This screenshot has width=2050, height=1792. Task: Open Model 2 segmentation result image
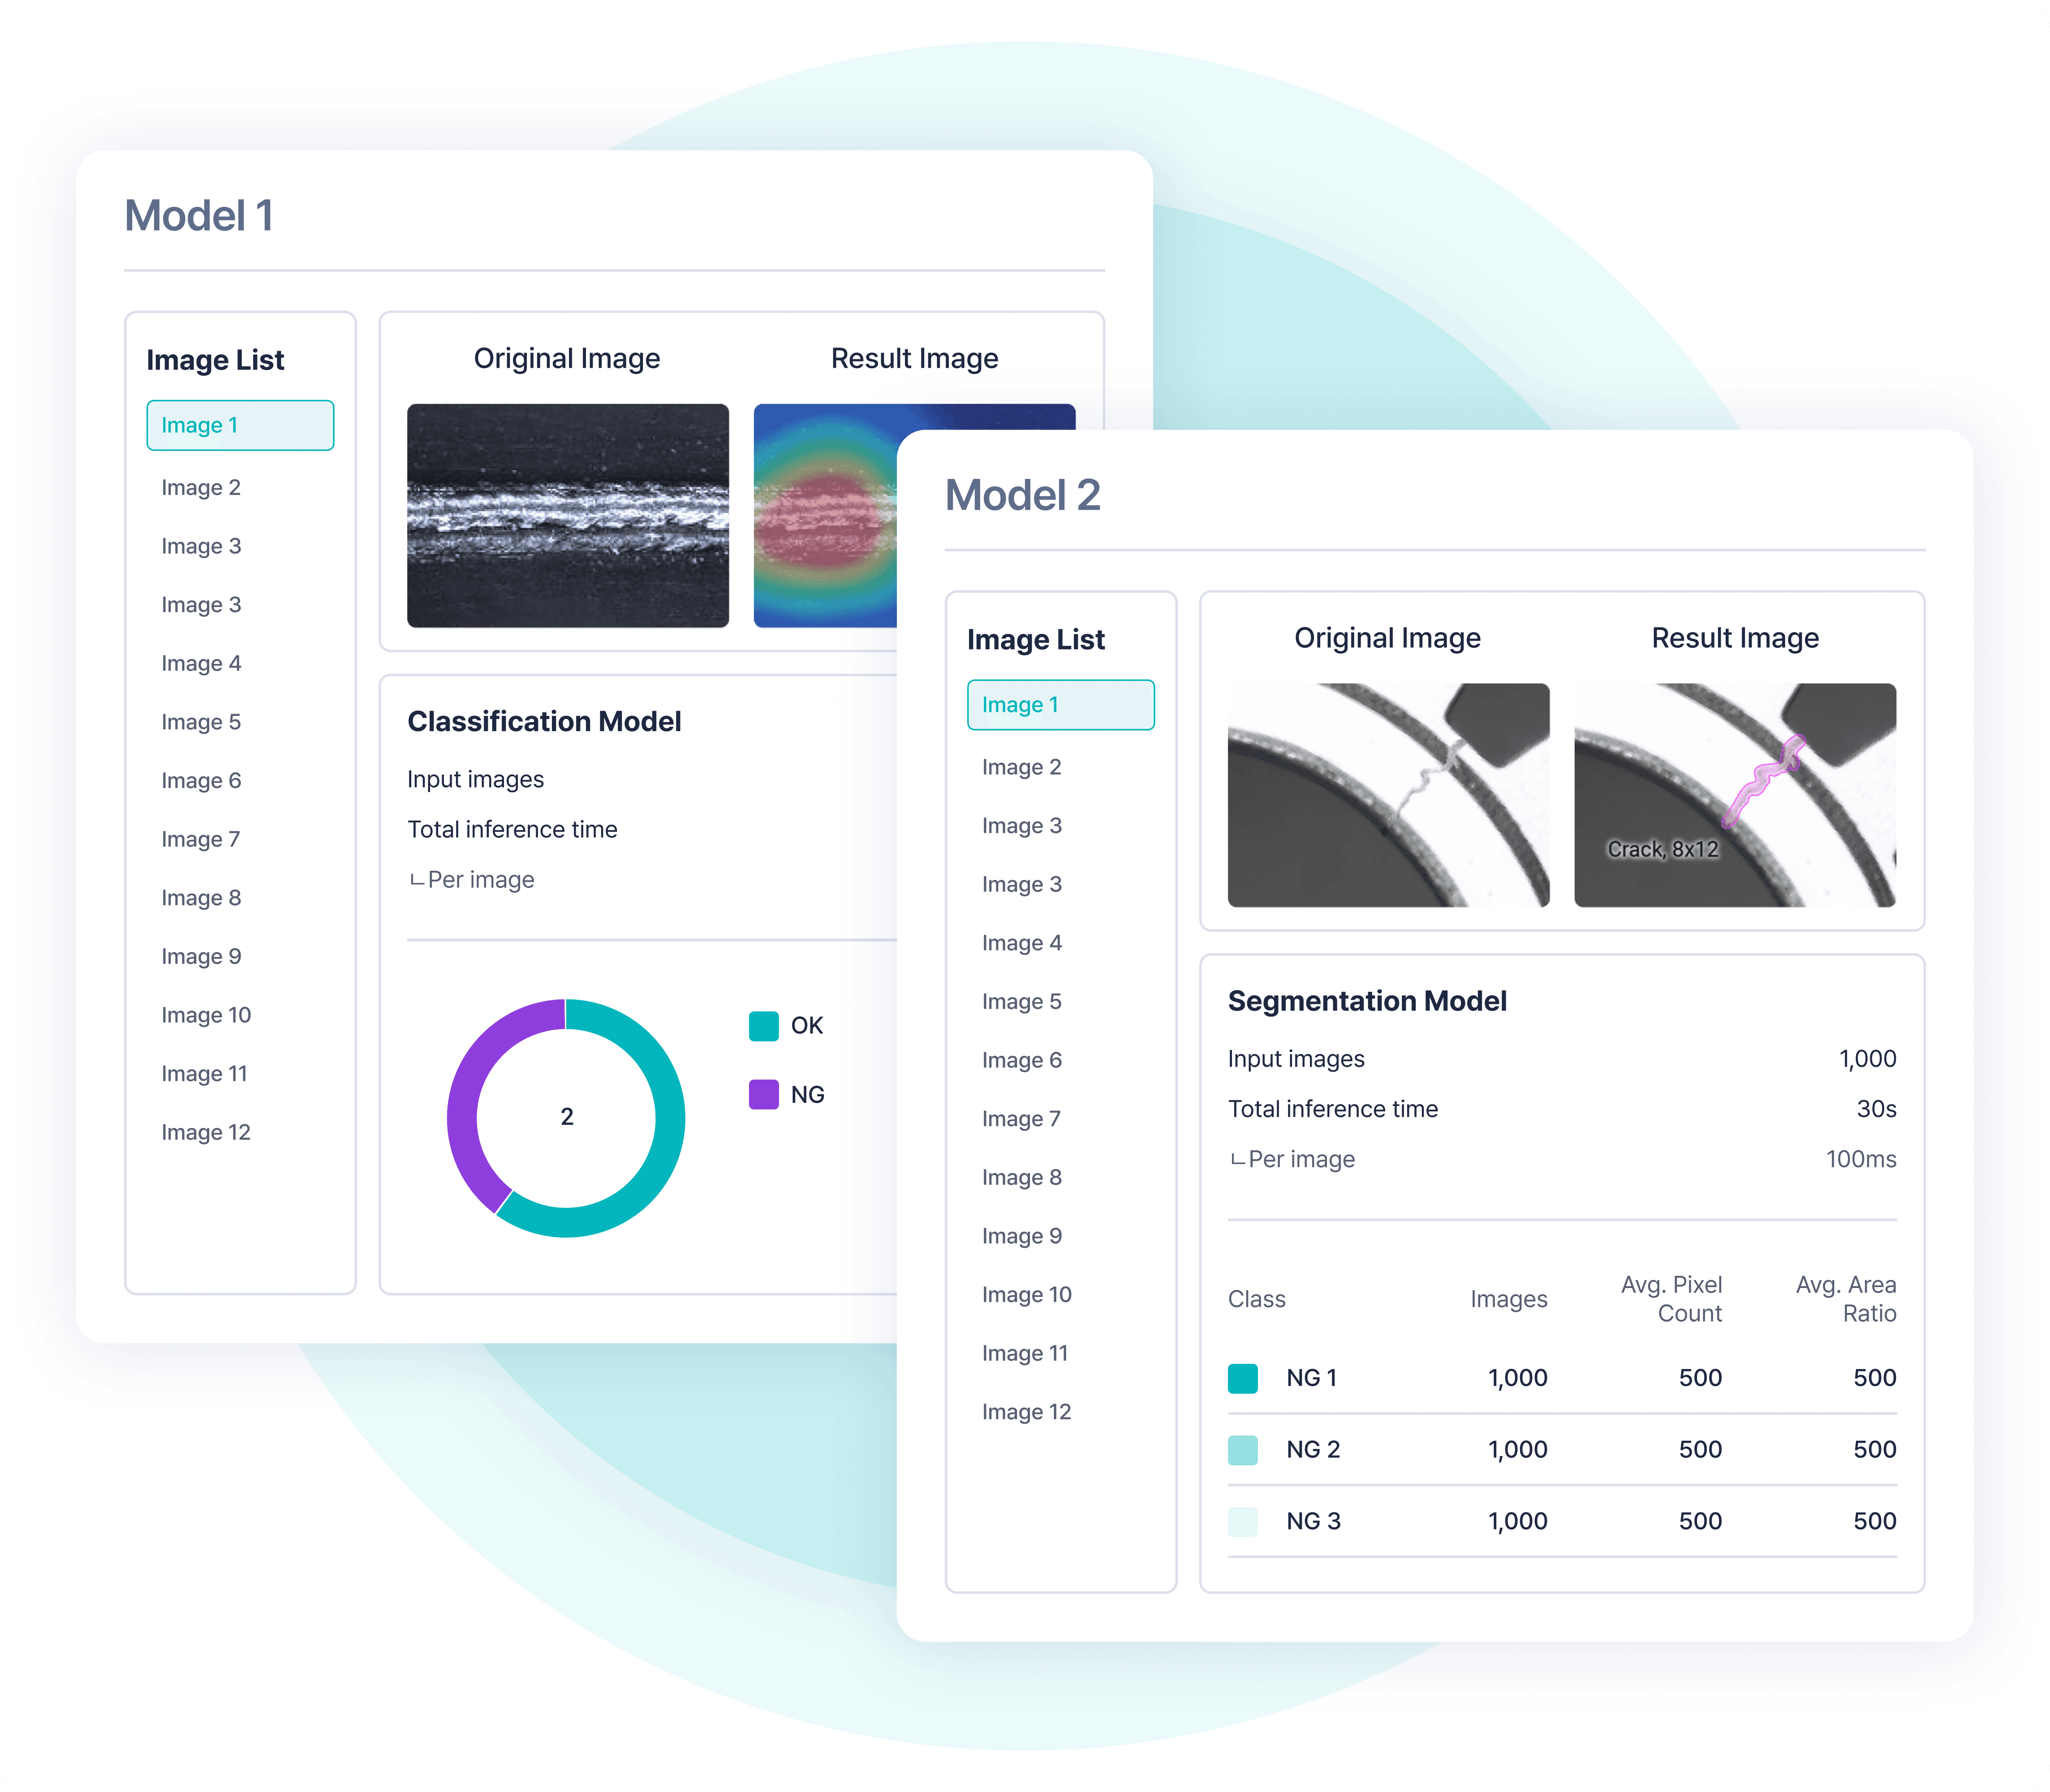[x=1734, y=795]
